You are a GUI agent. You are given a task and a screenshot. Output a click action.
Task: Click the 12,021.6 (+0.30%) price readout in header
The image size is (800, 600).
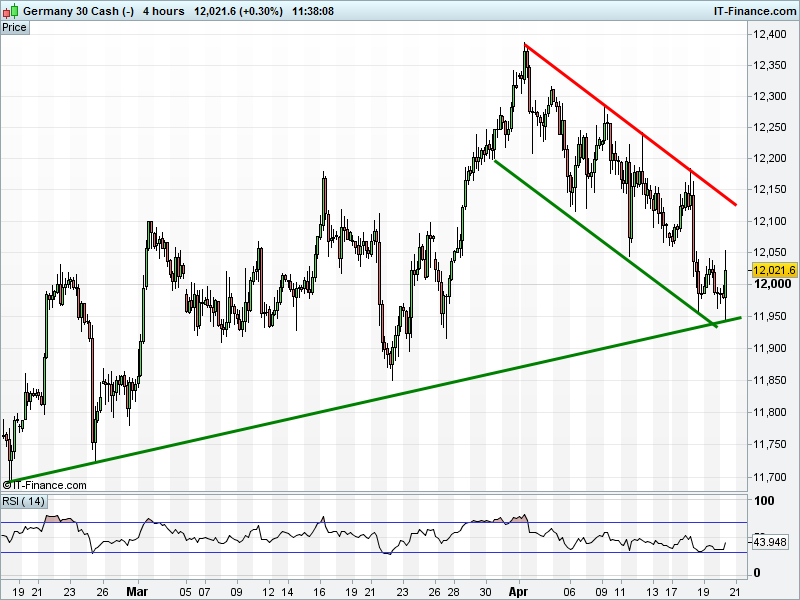pos(238,11)
